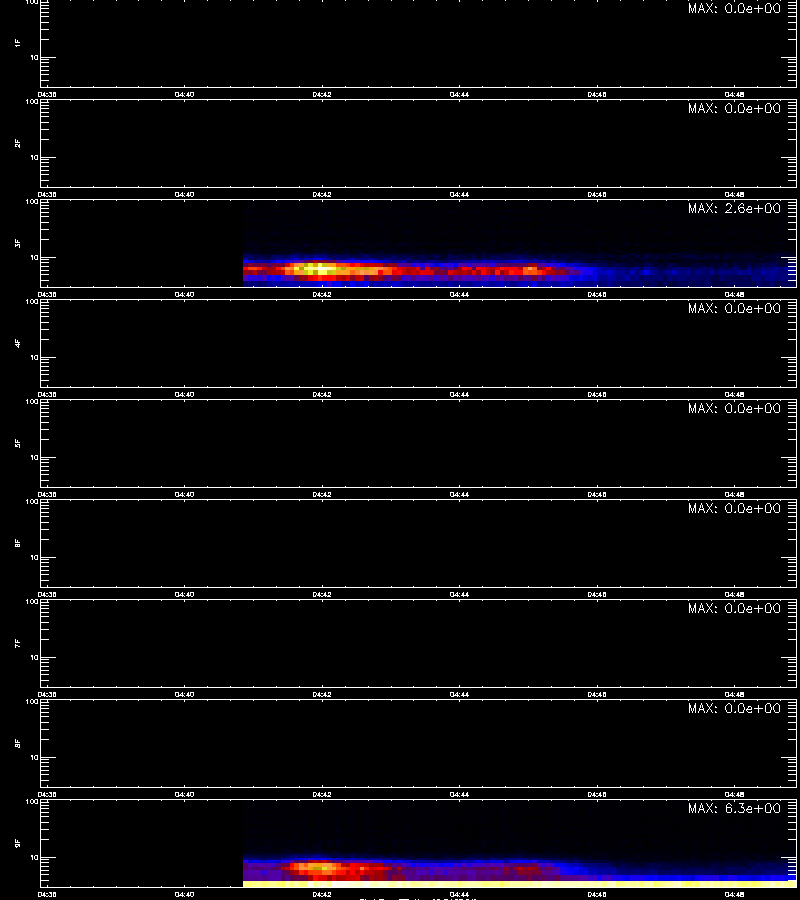Viewport: 800px width, 900px height.
Task: Click the "100" y-axis label of the 9F panel
Action: pyautogui.click(x=33, y=802)
